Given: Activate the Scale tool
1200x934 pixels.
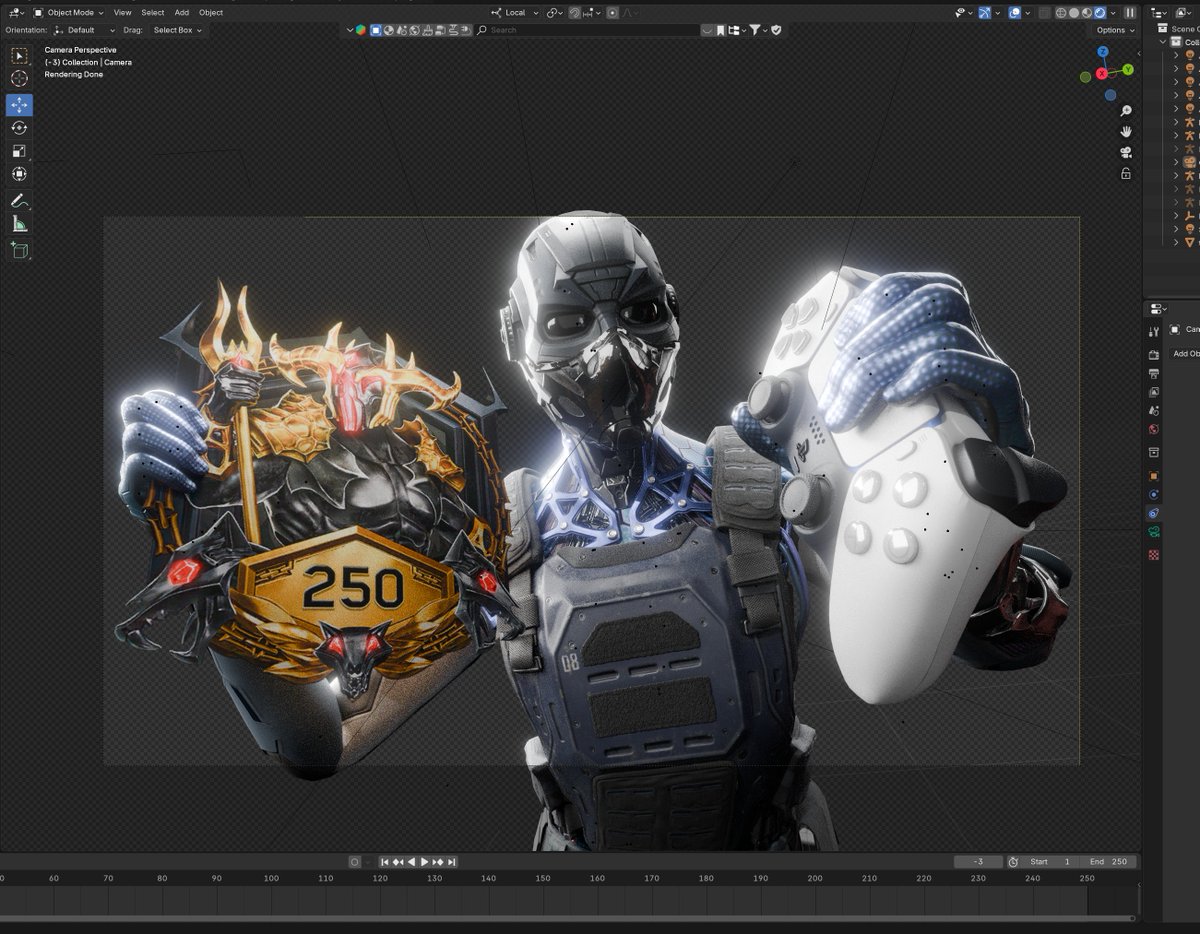Looking at the screenshot, I should click(x=19, y=151).
